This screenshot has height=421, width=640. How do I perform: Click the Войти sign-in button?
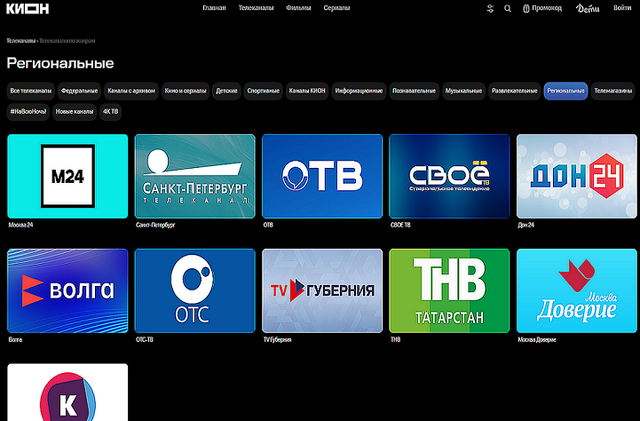622,8
